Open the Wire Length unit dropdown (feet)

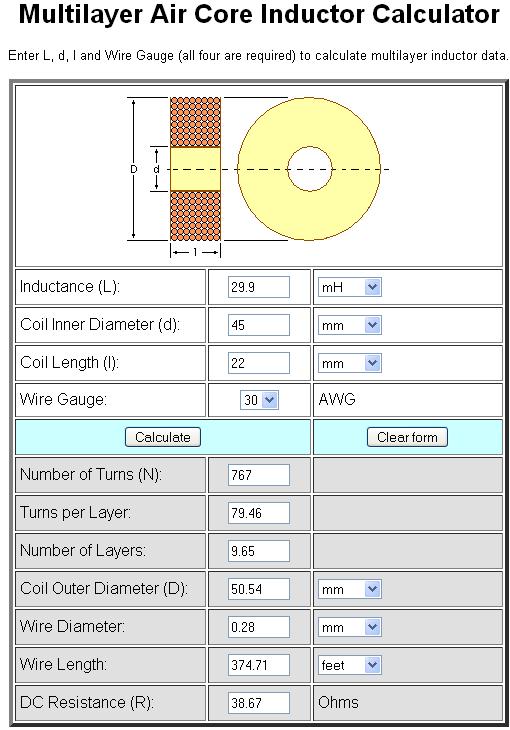click(x=350, y=665)
